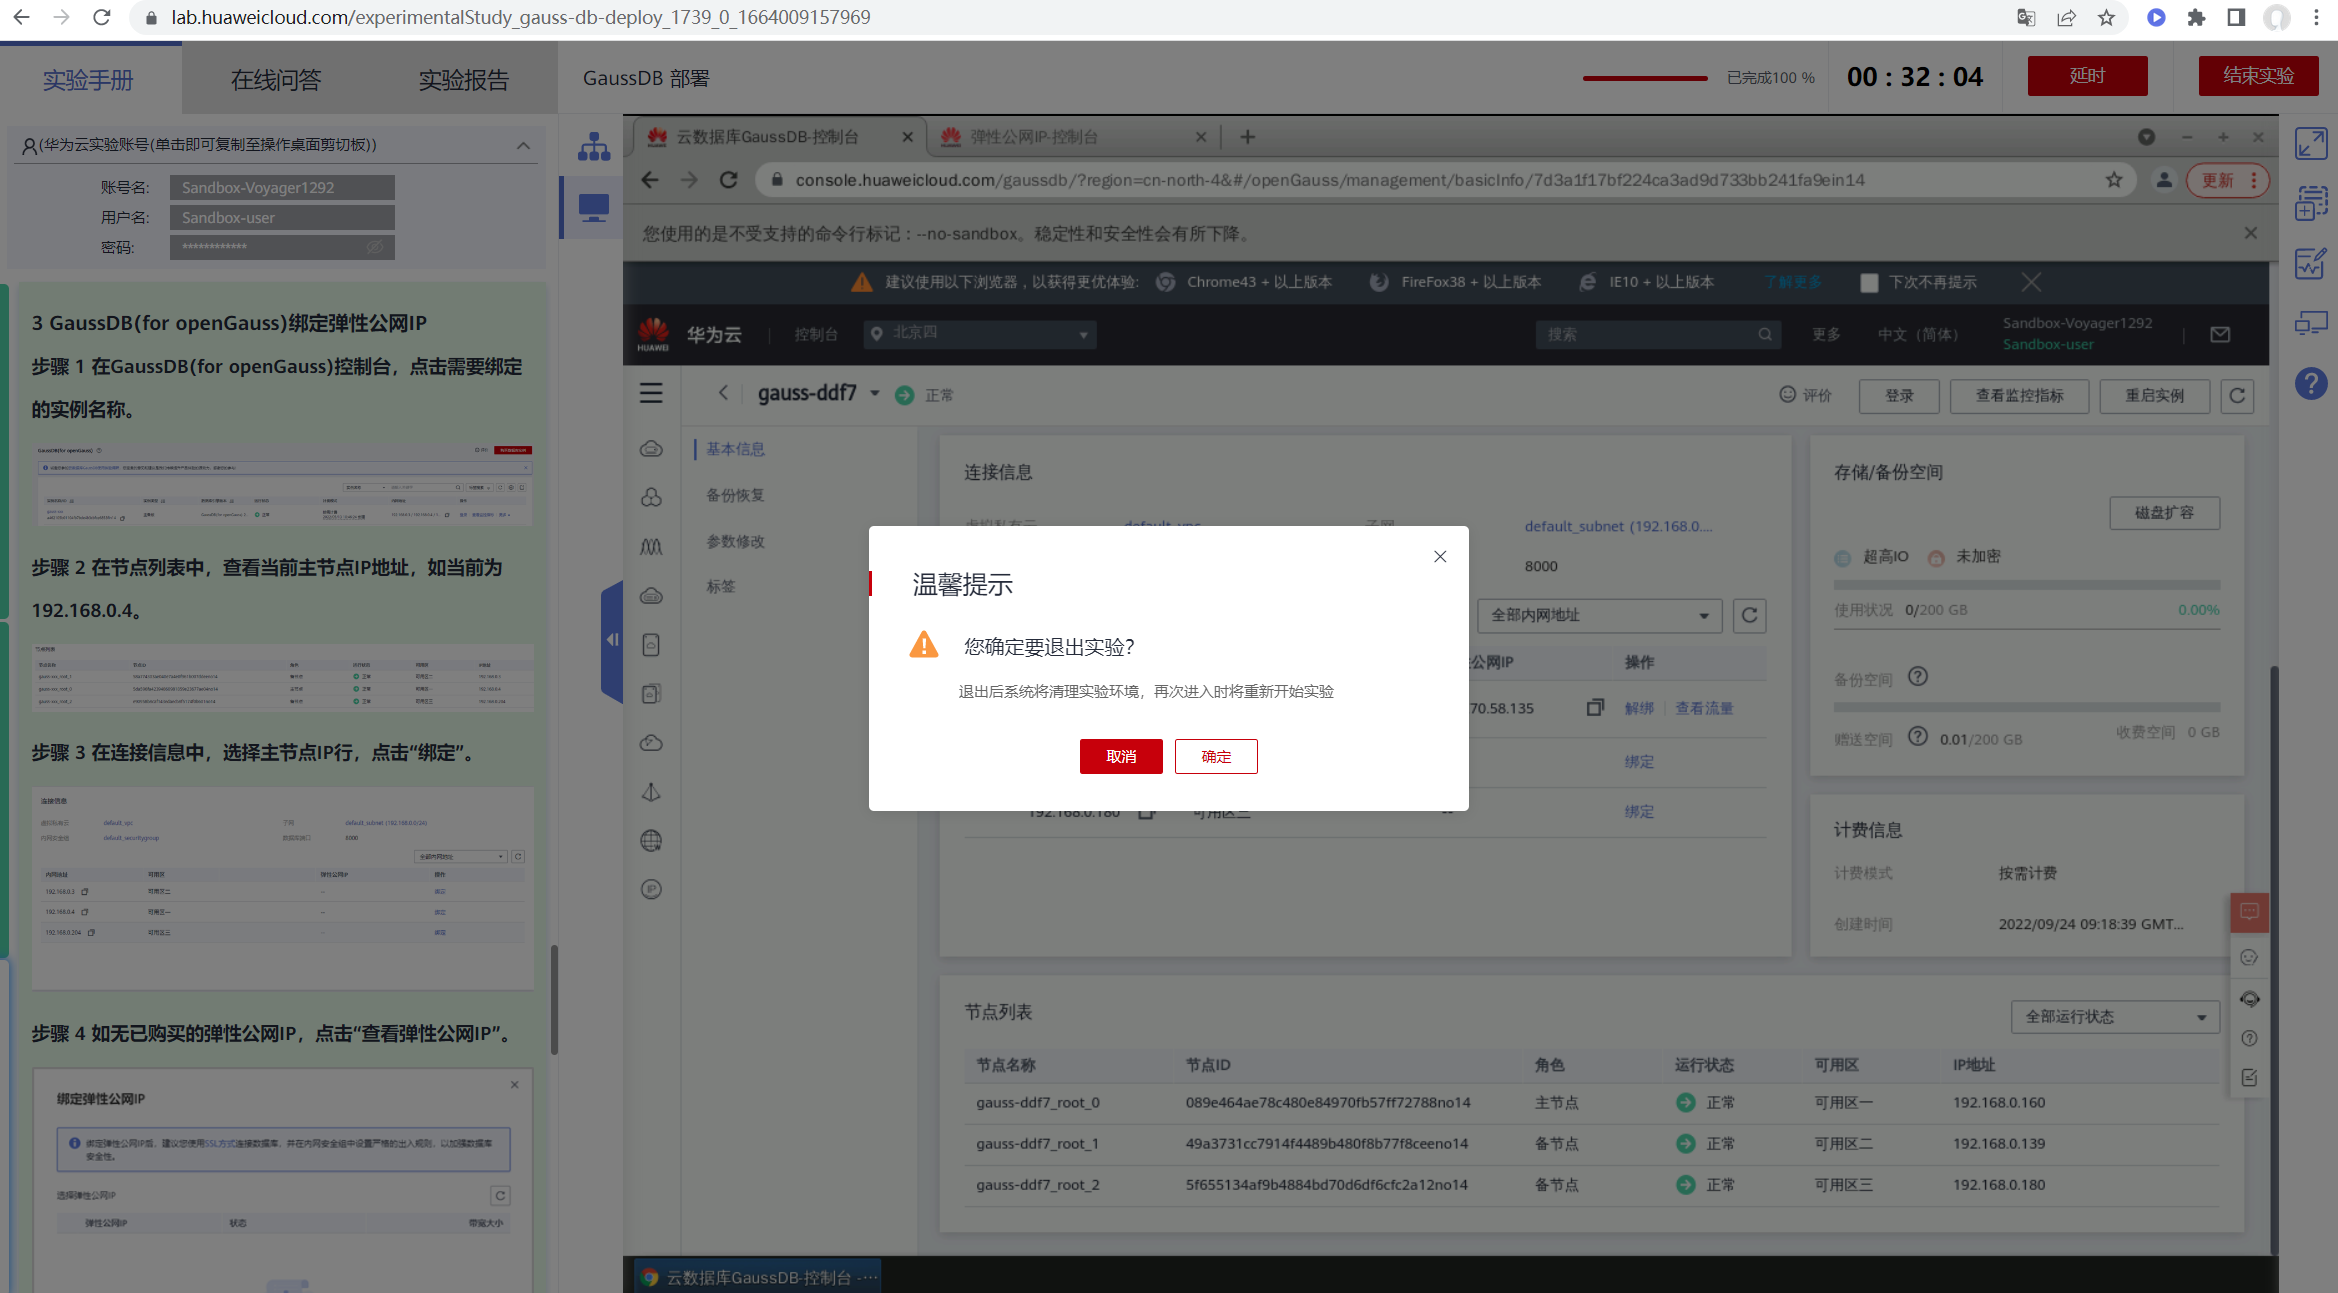Check the 下次不再提示 checkbox
Image resolution: width=2338 pixels, height=1293 pixels.
[x=1868, y=283]
